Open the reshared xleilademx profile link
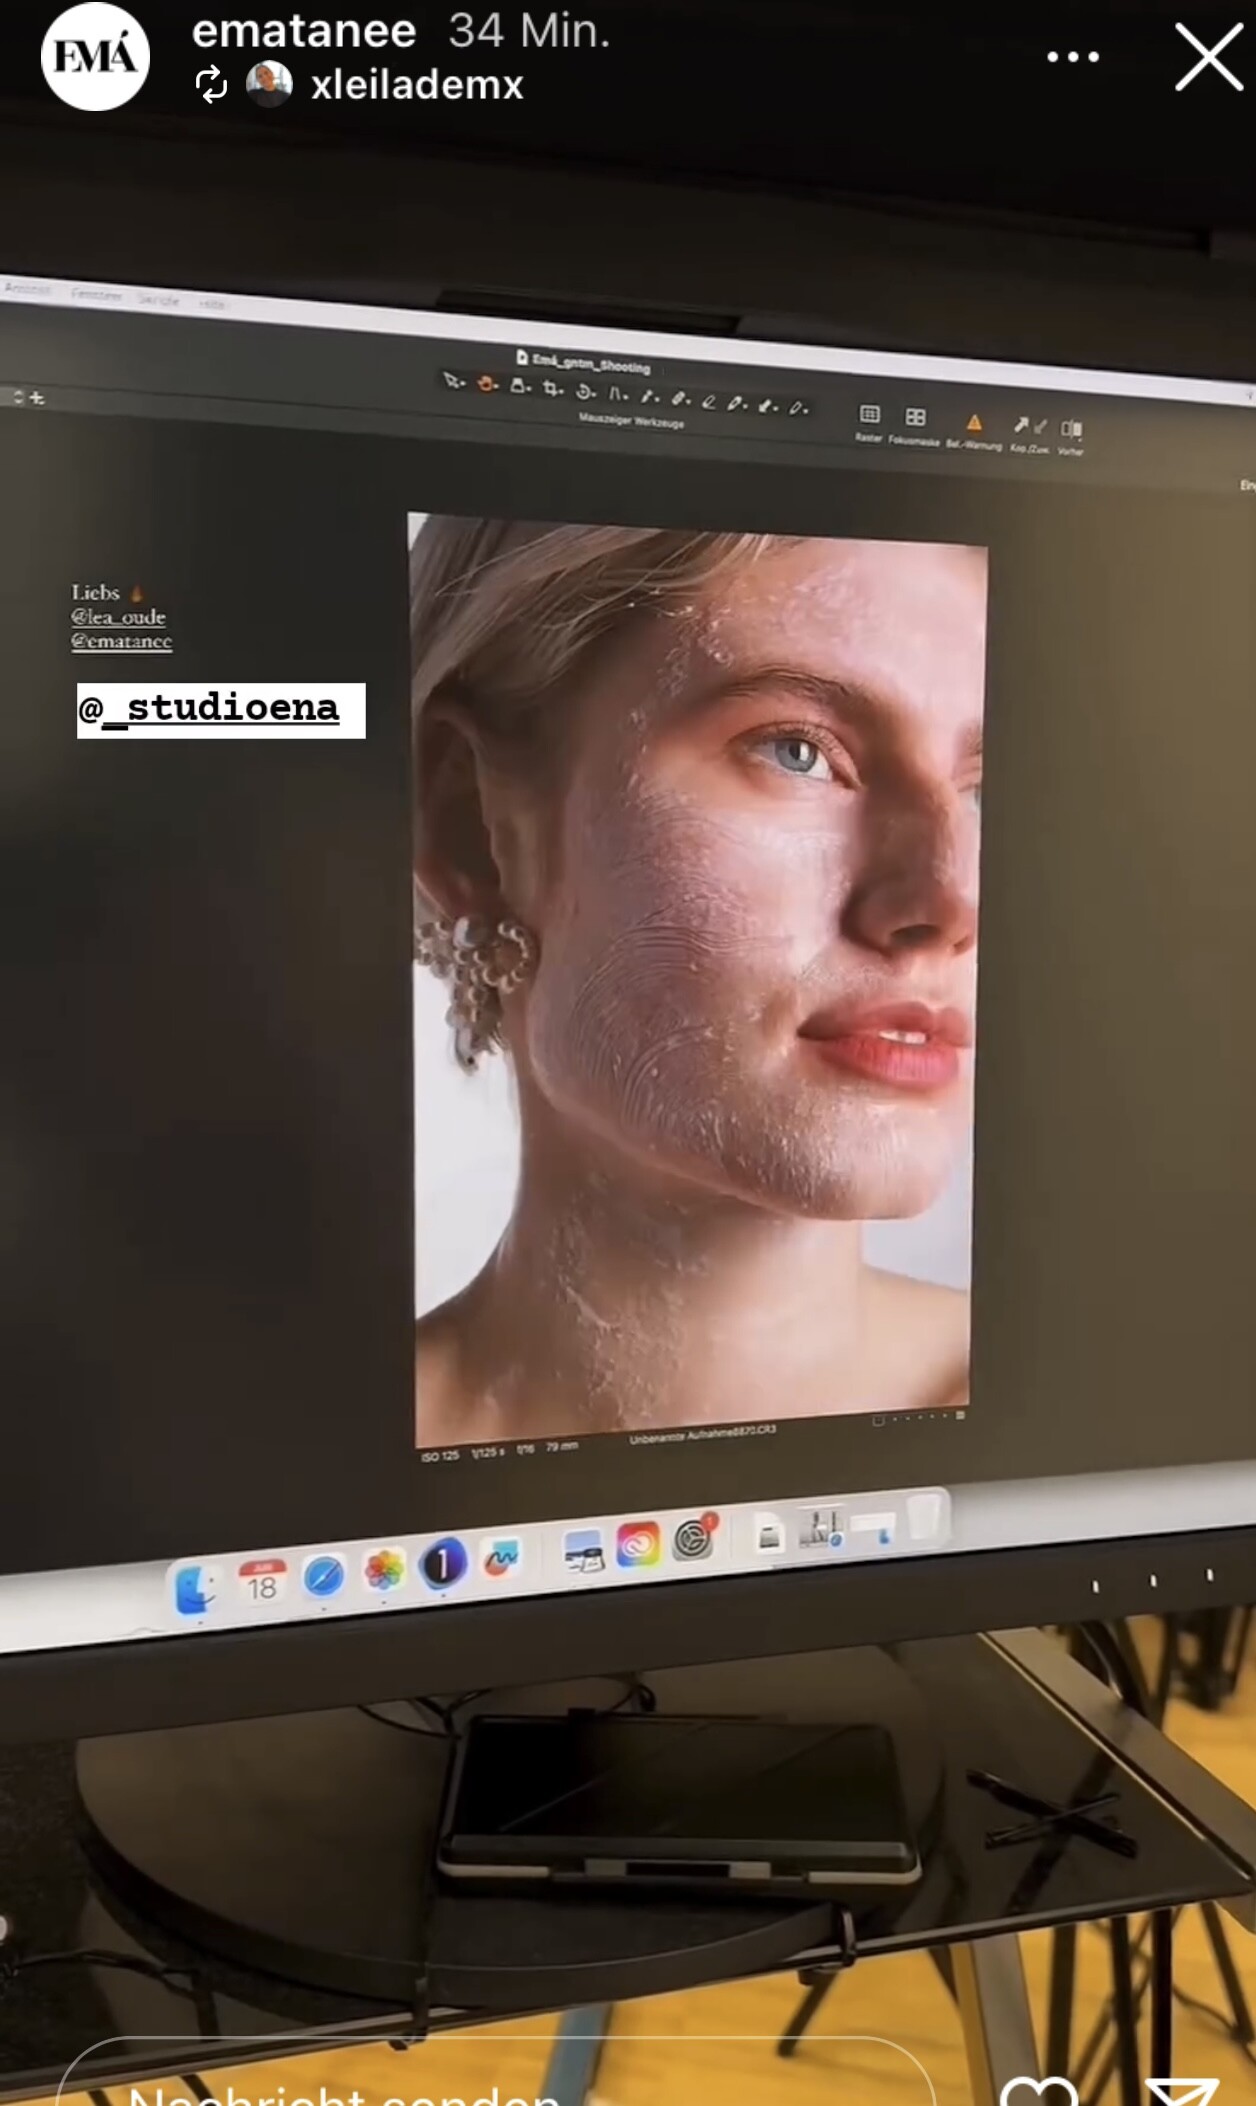 coord(417,85)
